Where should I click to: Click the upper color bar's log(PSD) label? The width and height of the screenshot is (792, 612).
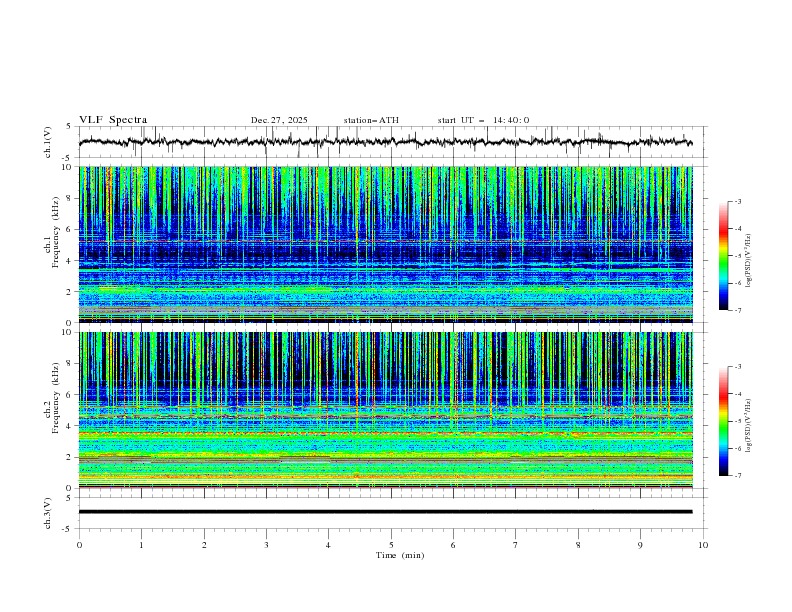tap(749, 261)
